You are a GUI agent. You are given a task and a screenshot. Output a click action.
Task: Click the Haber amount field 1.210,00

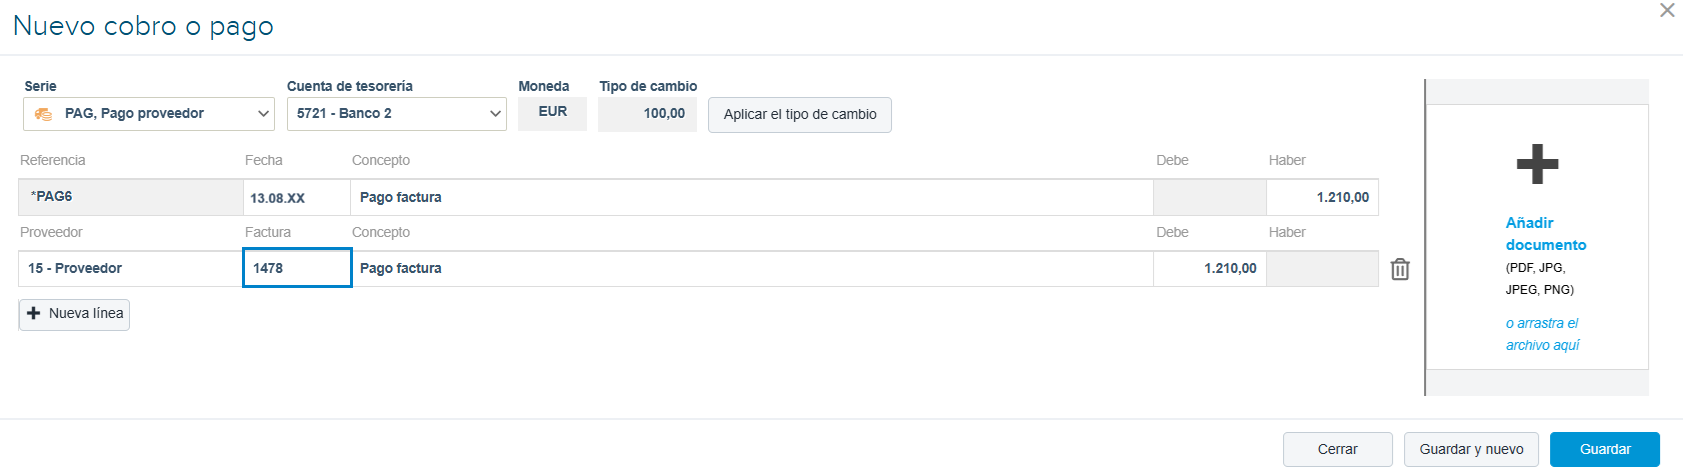pos(1322,198)
